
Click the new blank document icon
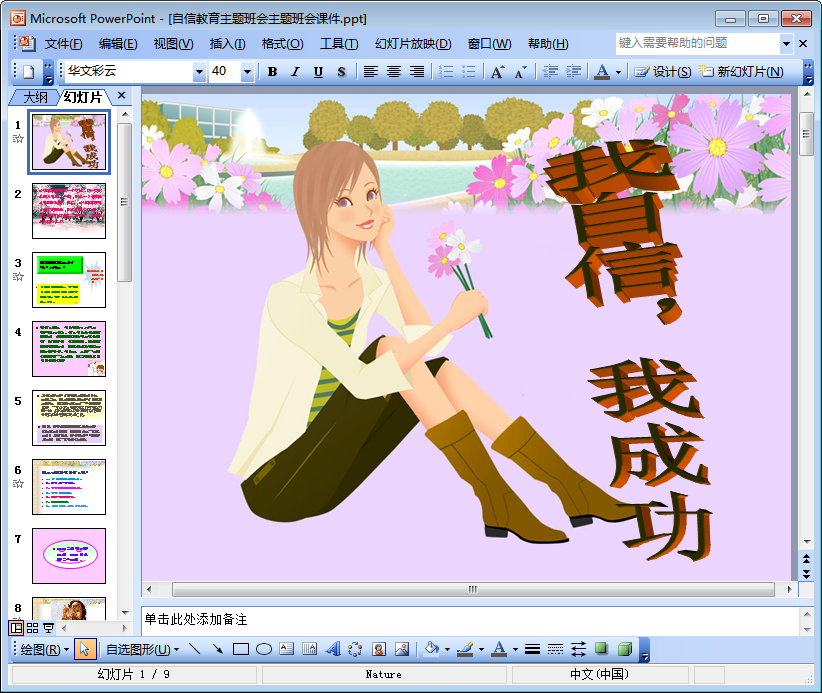(28, 72)
